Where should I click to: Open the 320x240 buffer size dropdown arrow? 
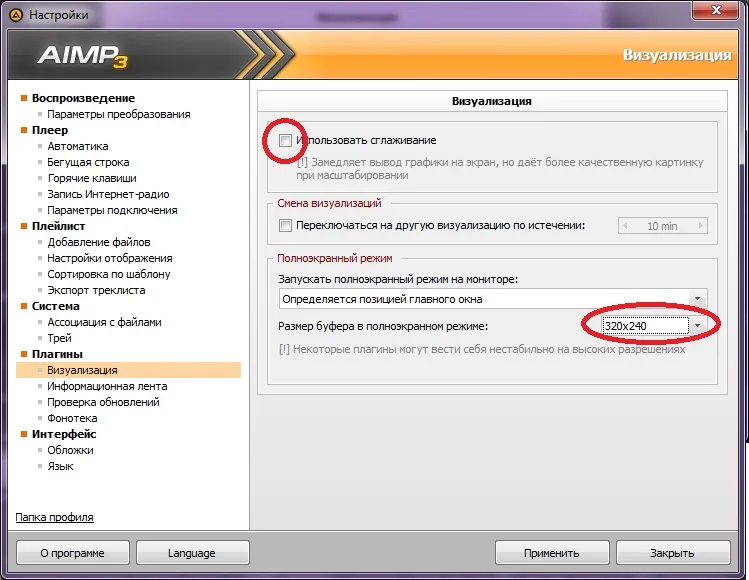[x=697, y=326]
